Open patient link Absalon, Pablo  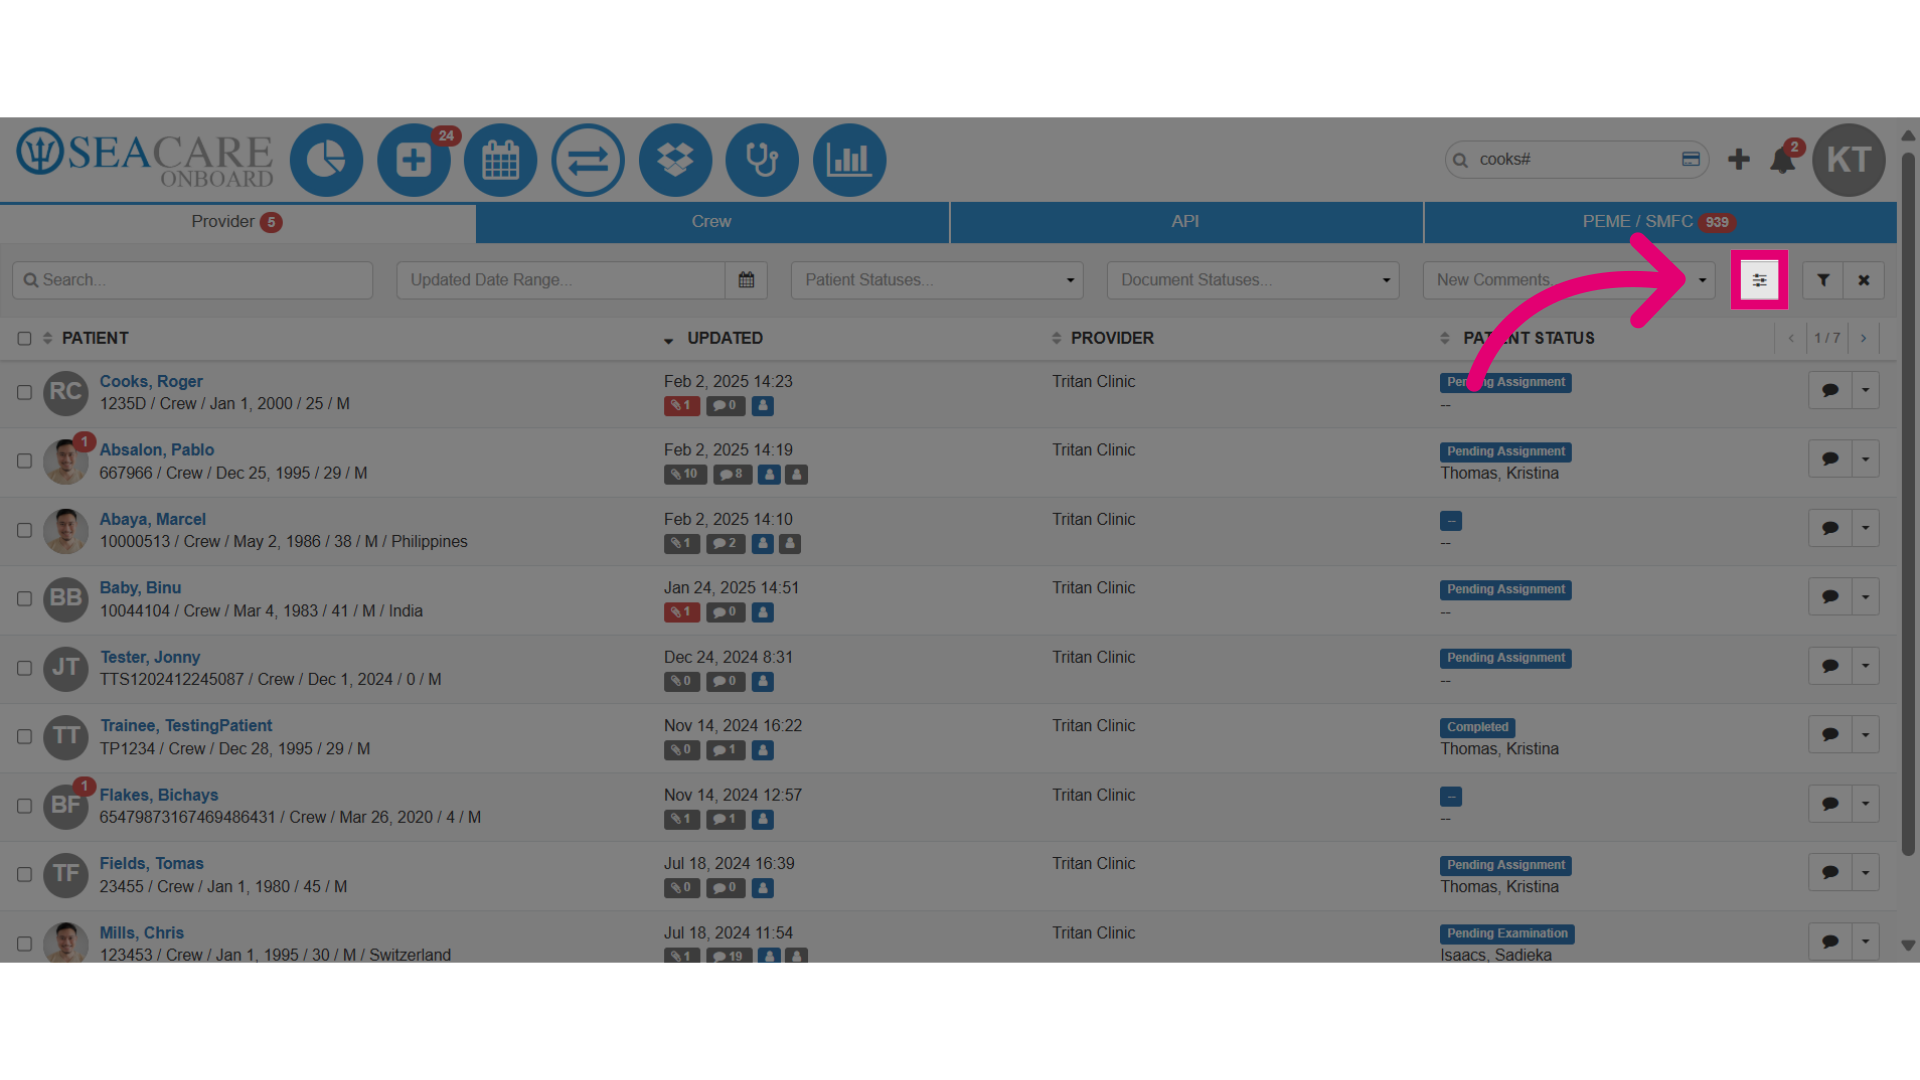point(157,450)
